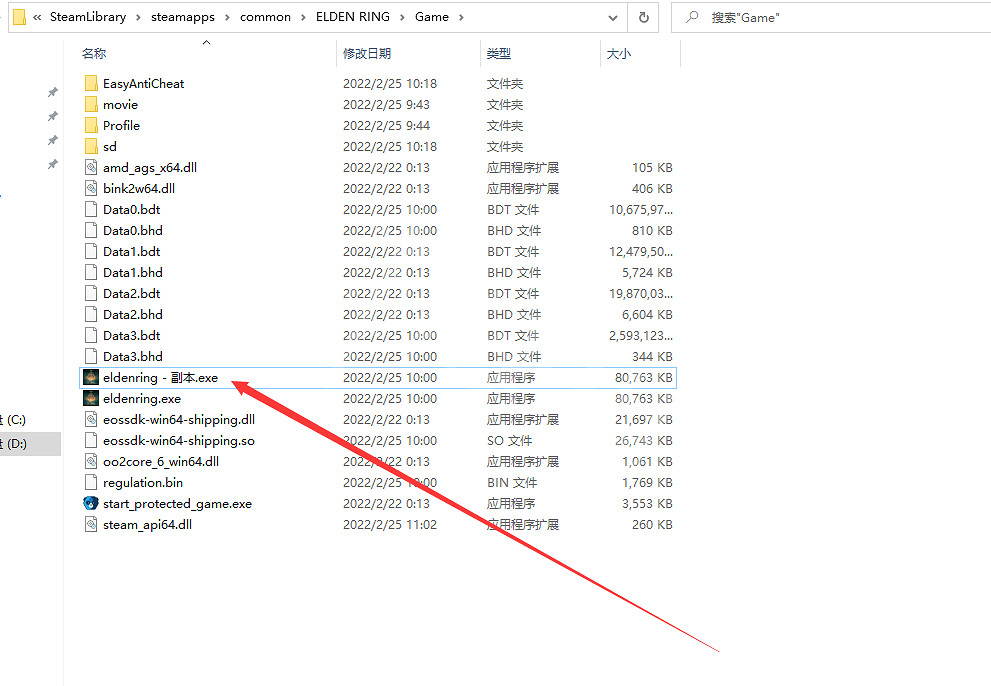Click the refresh button beside address bar
Image resolution: width=991 pixels, height=686 pixels.
pos(643,17)
